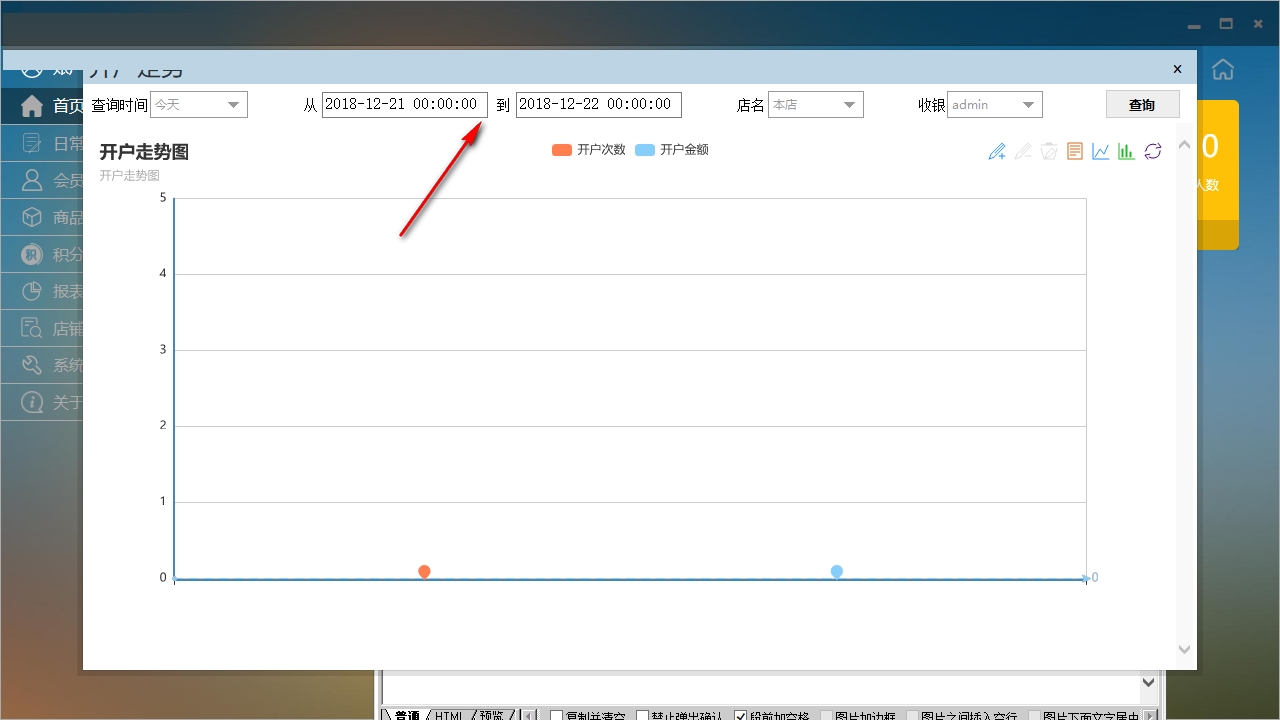Click 开户走势图 chart title
Viewport: 1280px width, 720px height.
click(x=144, y=152)
